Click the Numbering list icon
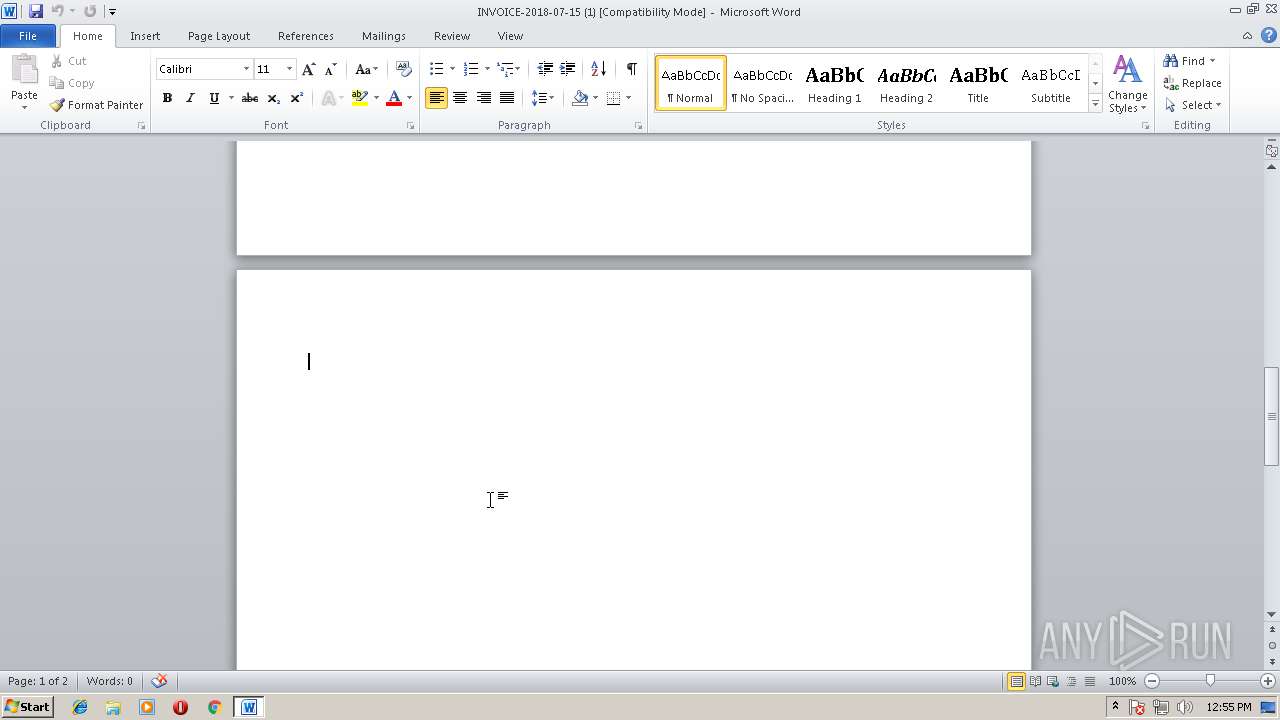 click(471, 69)
